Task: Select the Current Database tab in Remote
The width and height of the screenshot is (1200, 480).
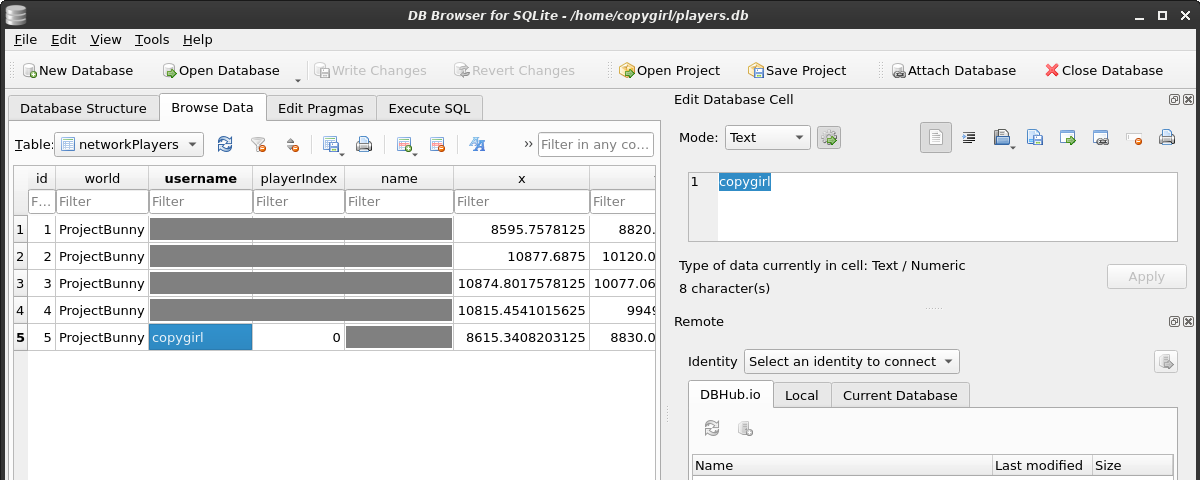Action: (900, 395)
